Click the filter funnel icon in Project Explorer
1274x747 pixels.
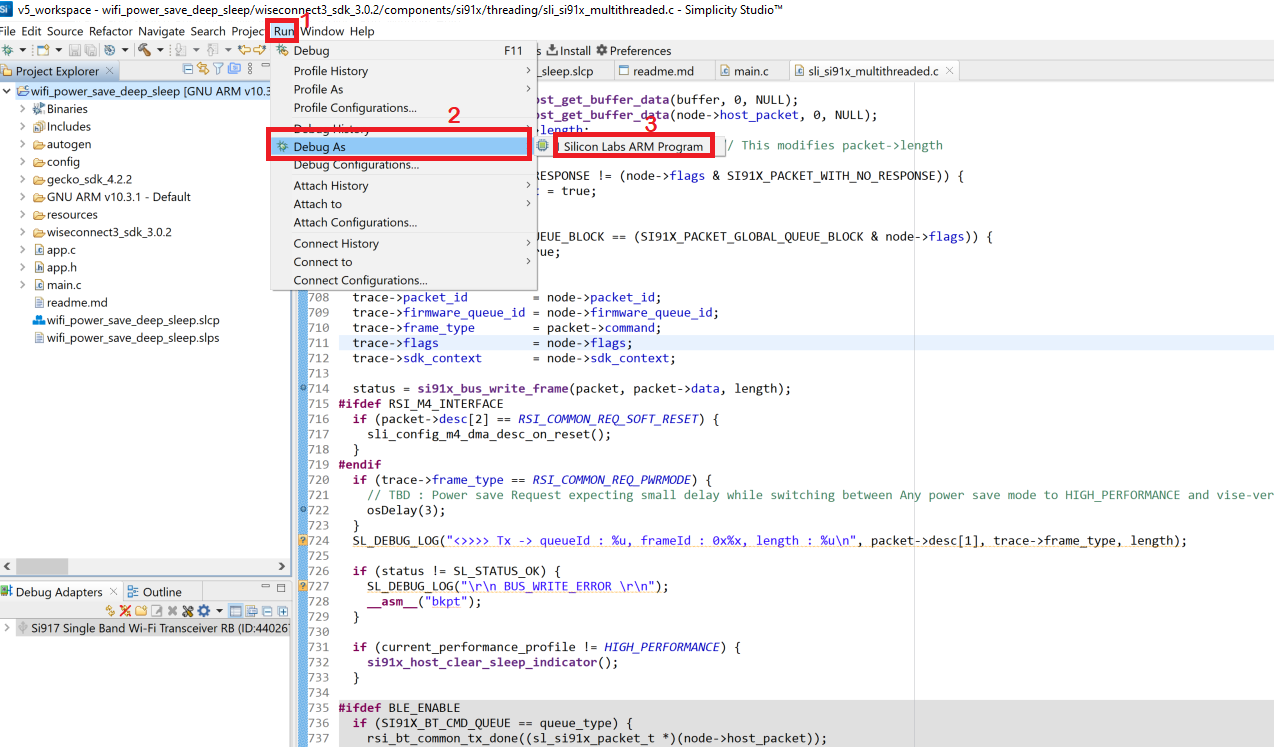click(x=218, y=69)
